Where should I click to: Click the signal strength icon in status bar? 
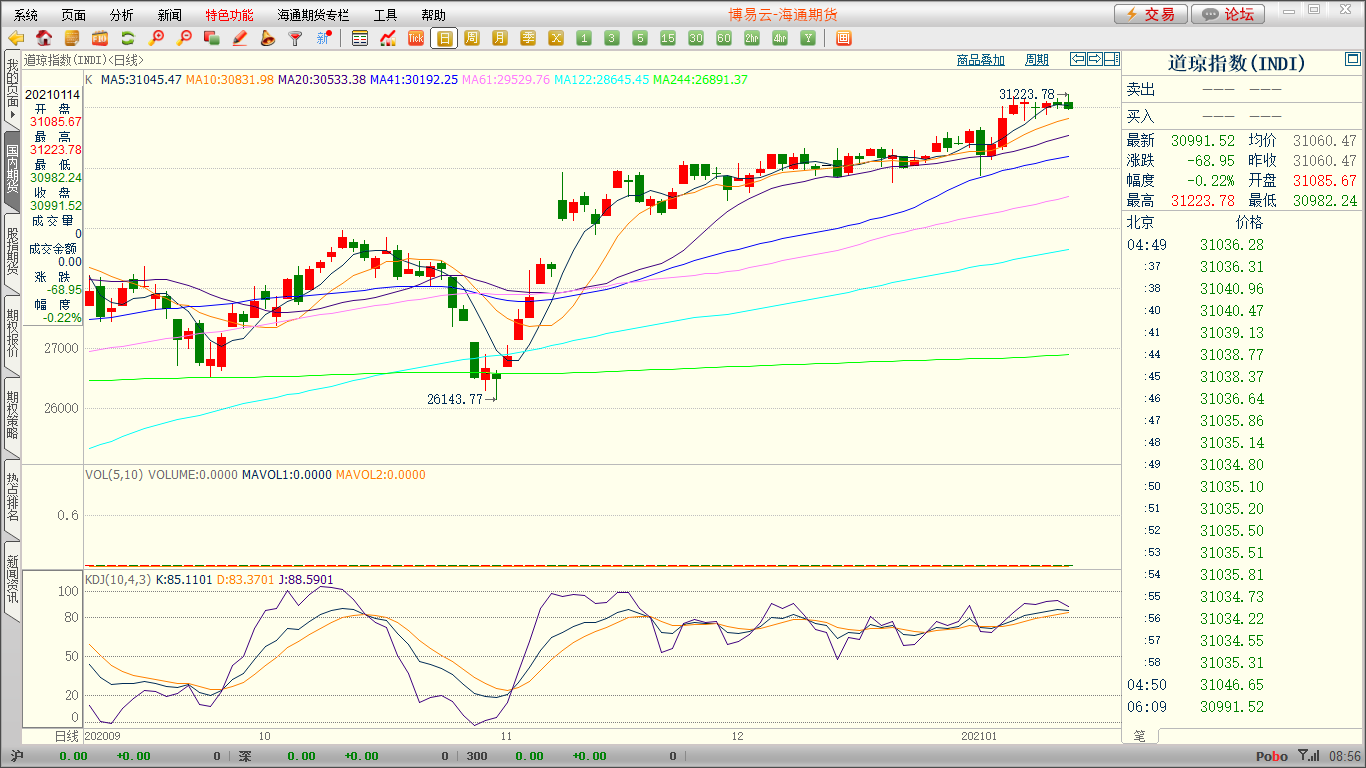click(1307, 756)
